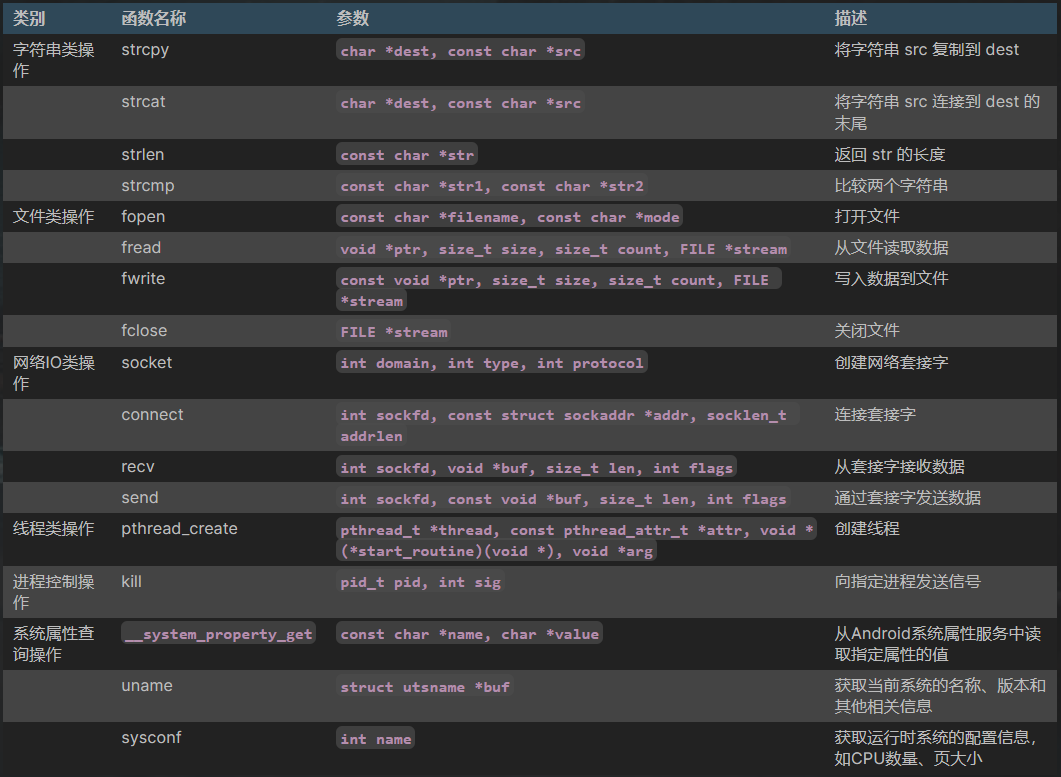Select the strcat function name
This screenshot has height=777, width=1061.
click(143, 102)
